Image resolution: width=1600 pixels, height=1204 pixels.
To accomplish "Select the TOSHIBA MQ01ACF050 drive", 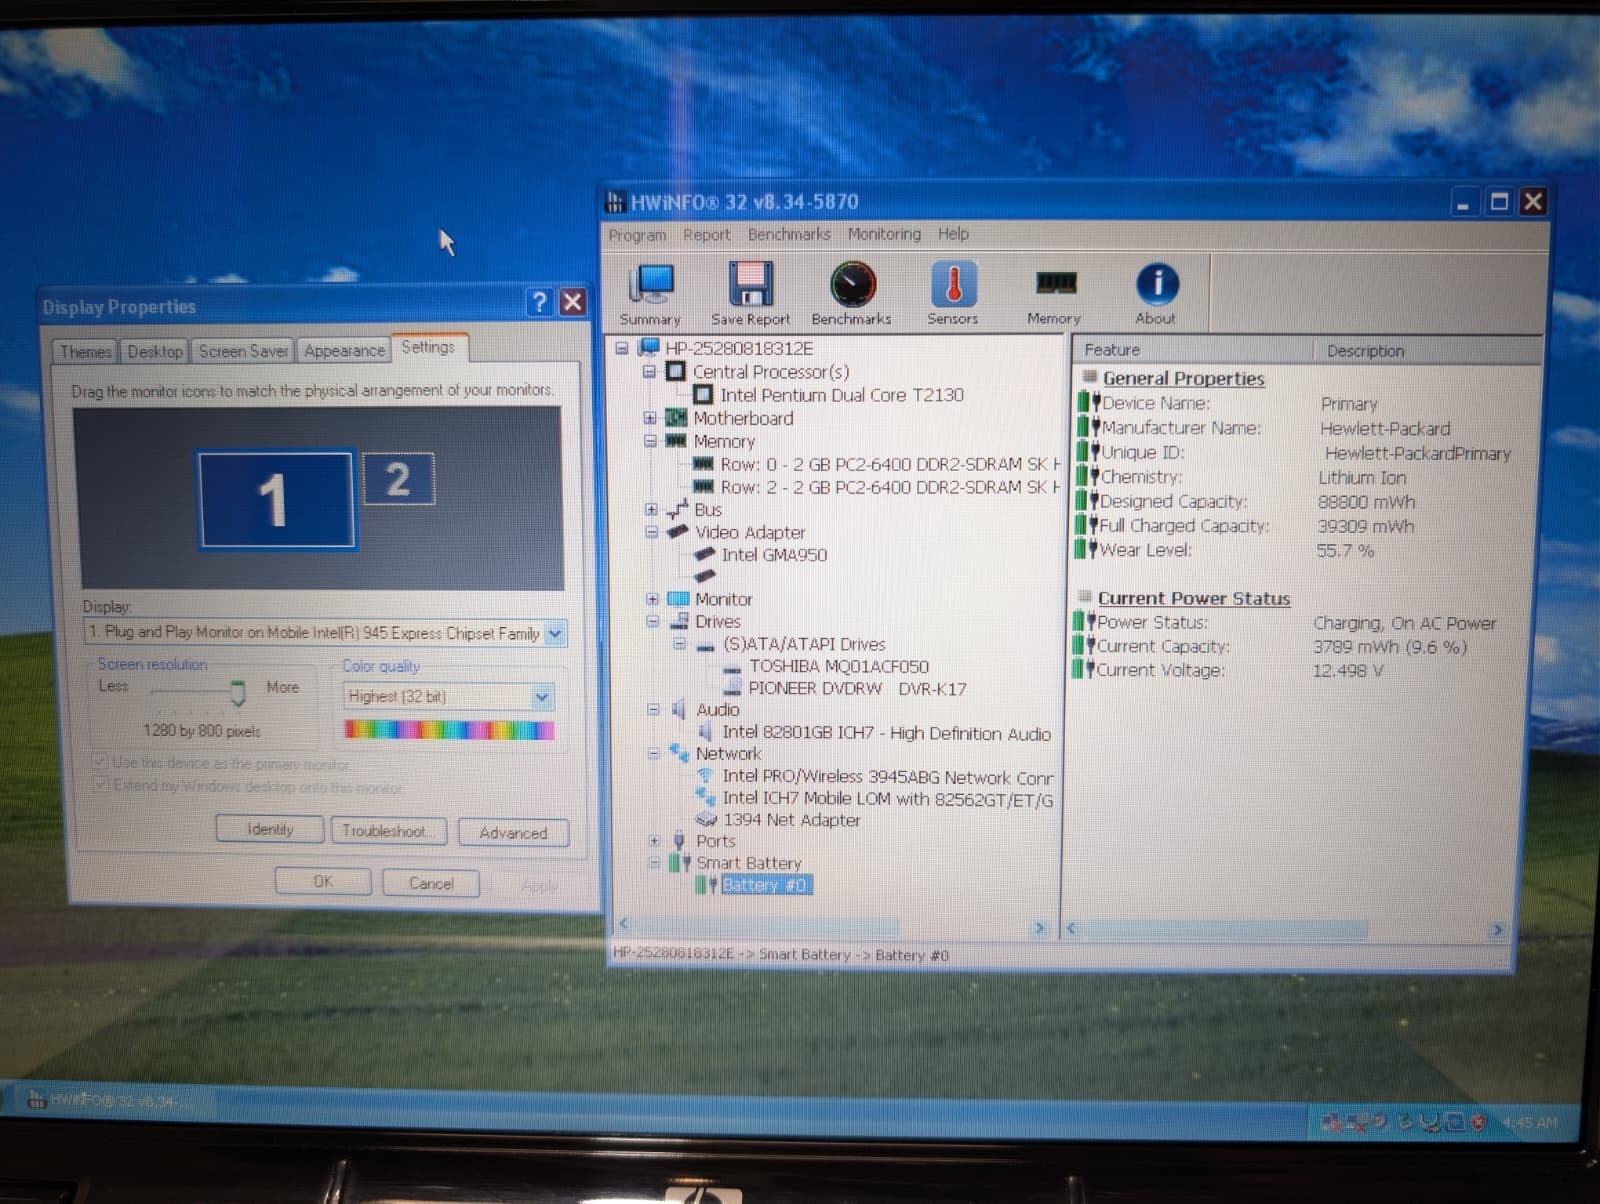I will coord(839,666).
